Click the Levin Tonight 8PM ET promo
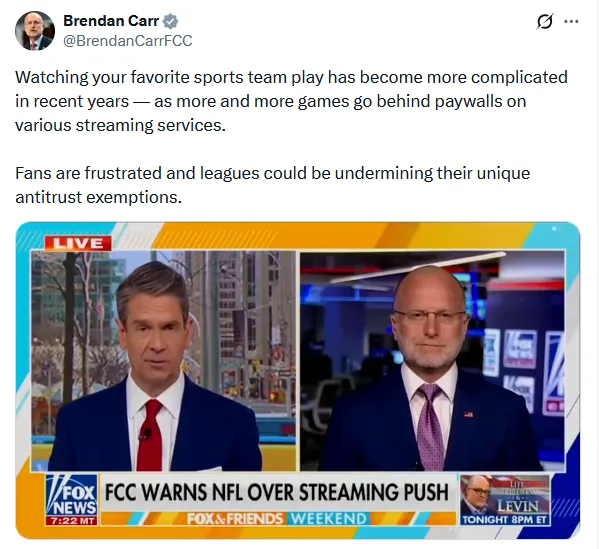This screenshot has height=549, width=599. coord(505,500)
